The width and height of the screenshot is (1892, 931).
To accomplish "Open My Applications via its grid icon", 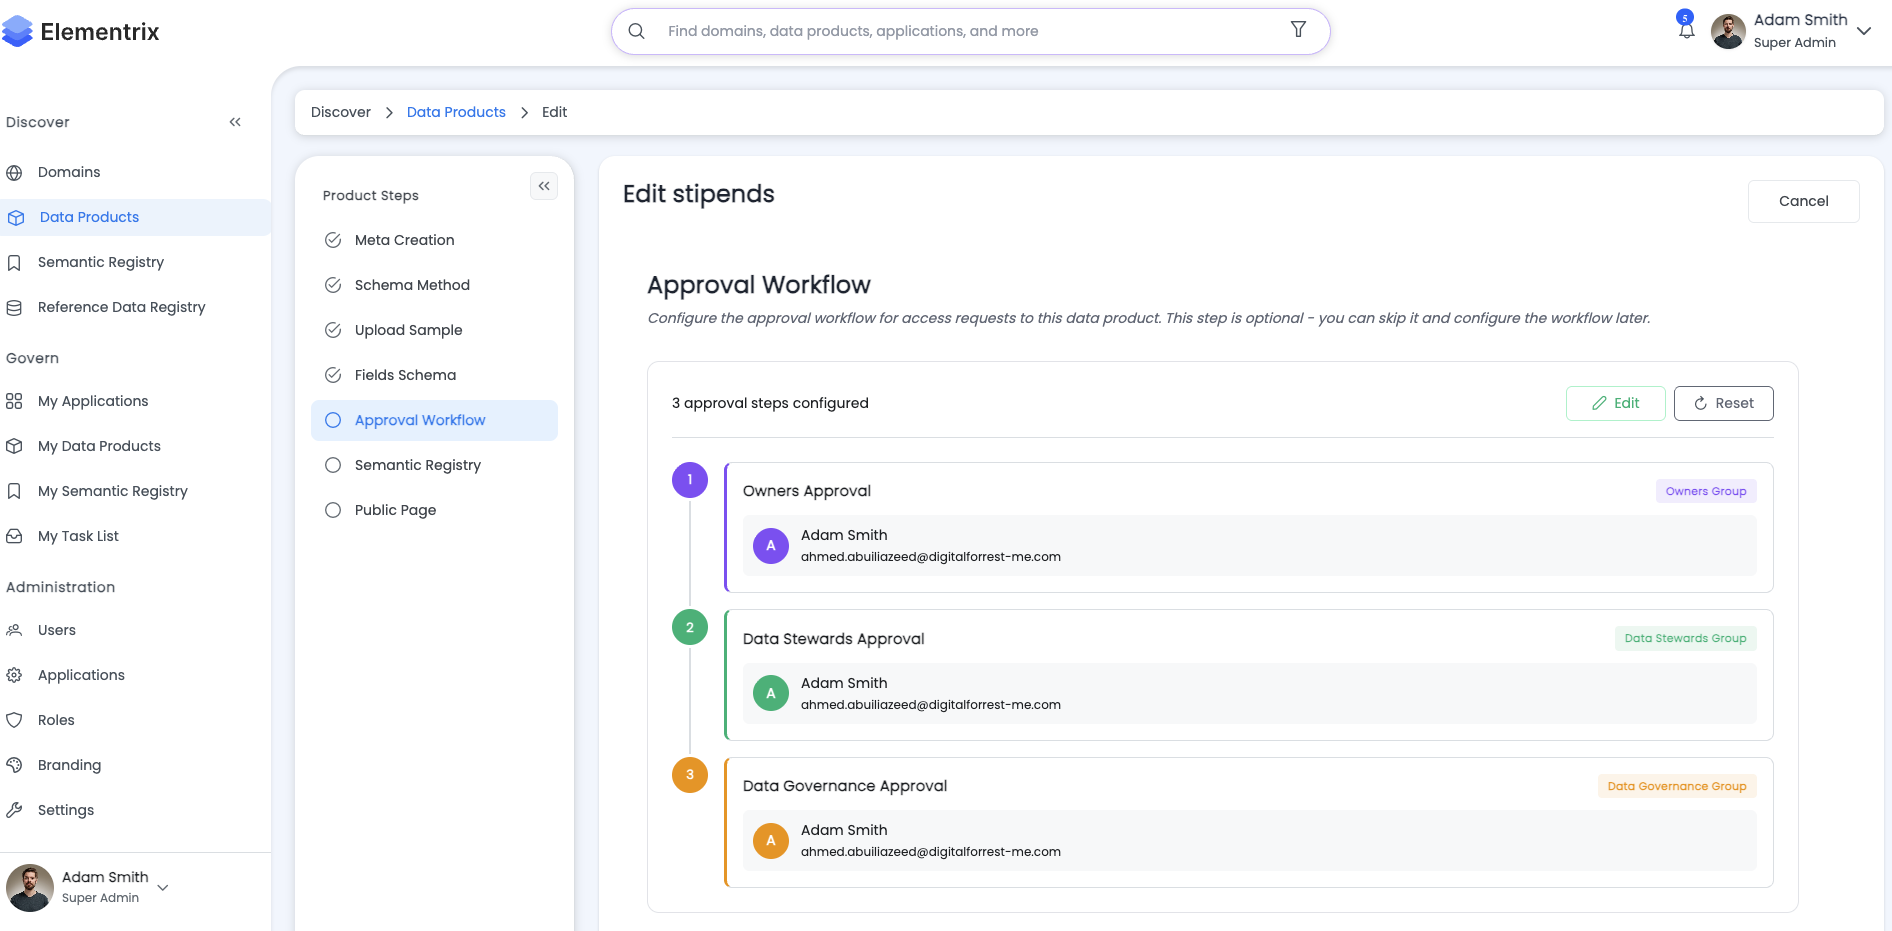I will click(x=13, y=400).
